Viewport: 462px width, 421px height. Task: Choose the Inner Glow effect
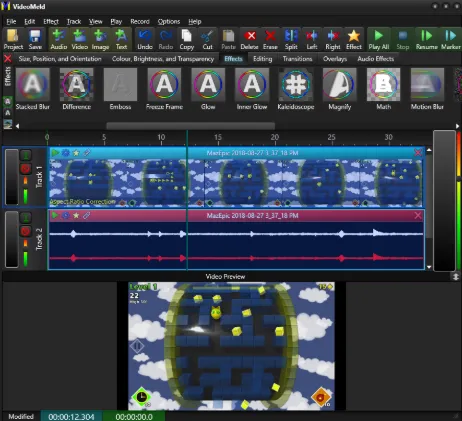252,89
